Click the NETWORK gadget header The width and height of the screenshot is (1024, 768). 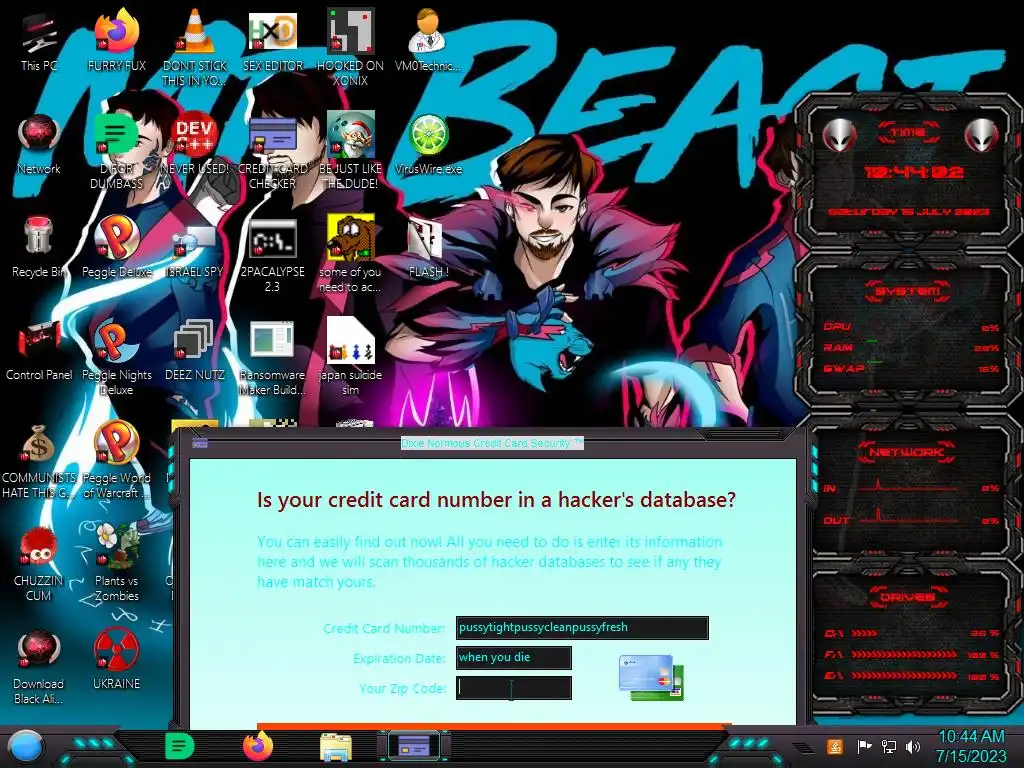[x=906, y=452]
